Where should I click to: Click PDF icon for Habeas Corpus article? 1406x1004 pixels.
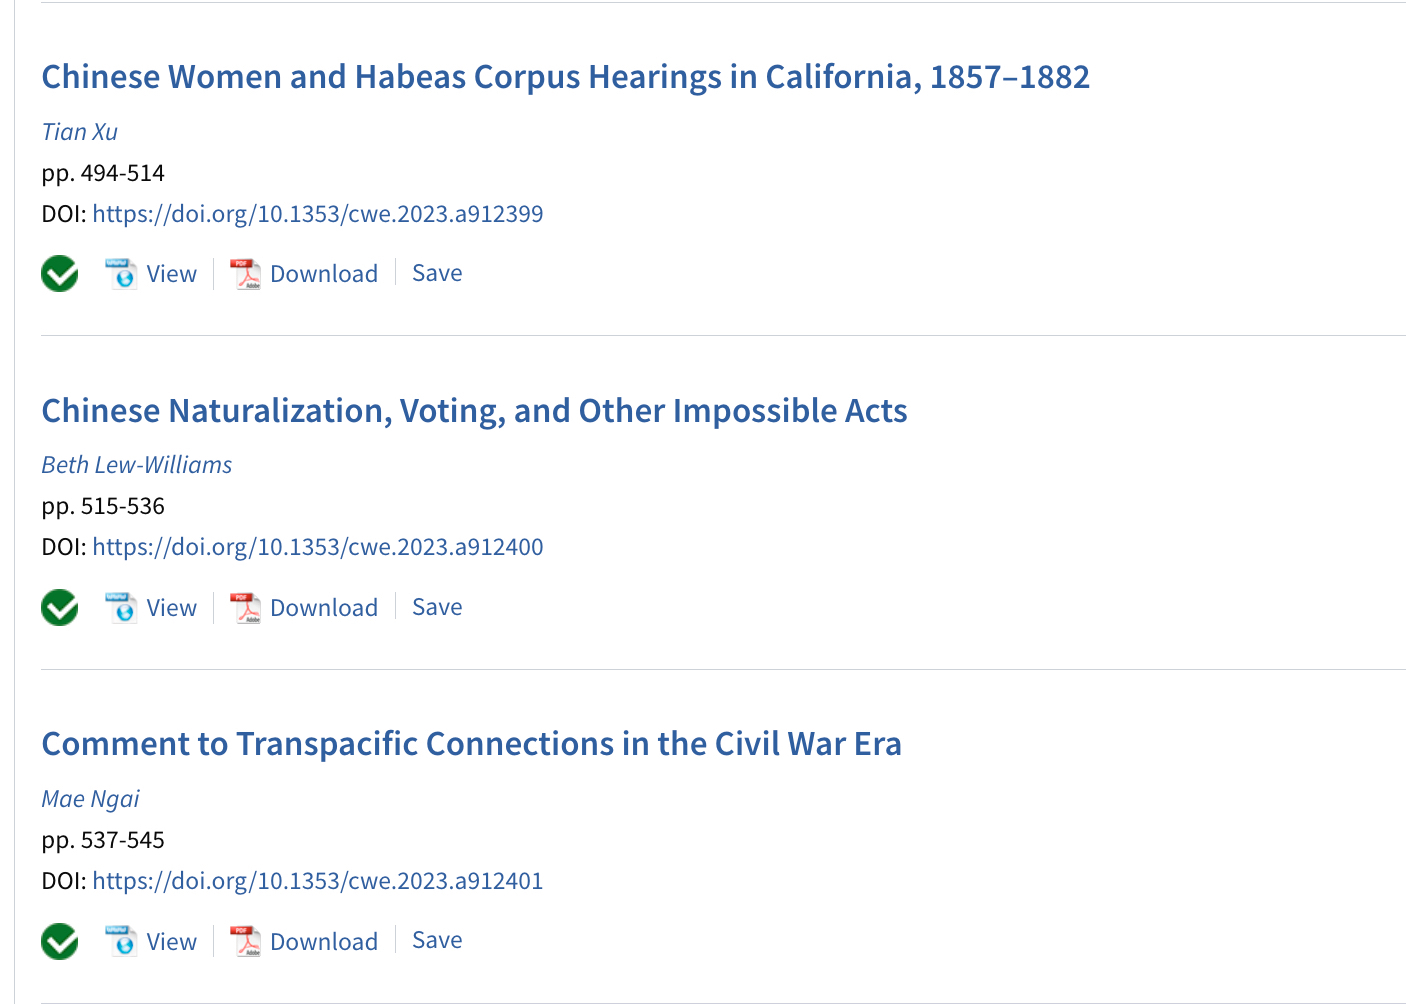pos(245,273)
